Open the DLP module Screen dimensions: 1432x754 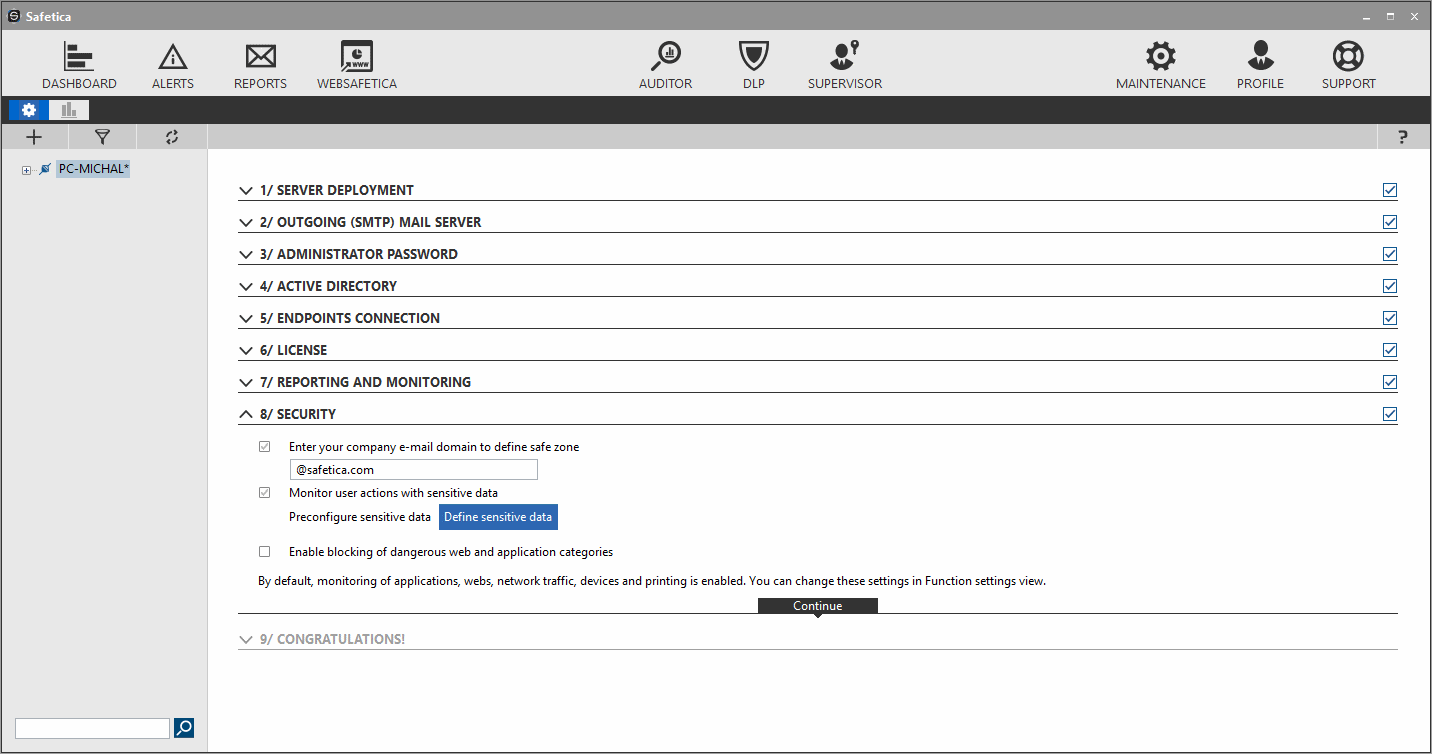point(753,64)
